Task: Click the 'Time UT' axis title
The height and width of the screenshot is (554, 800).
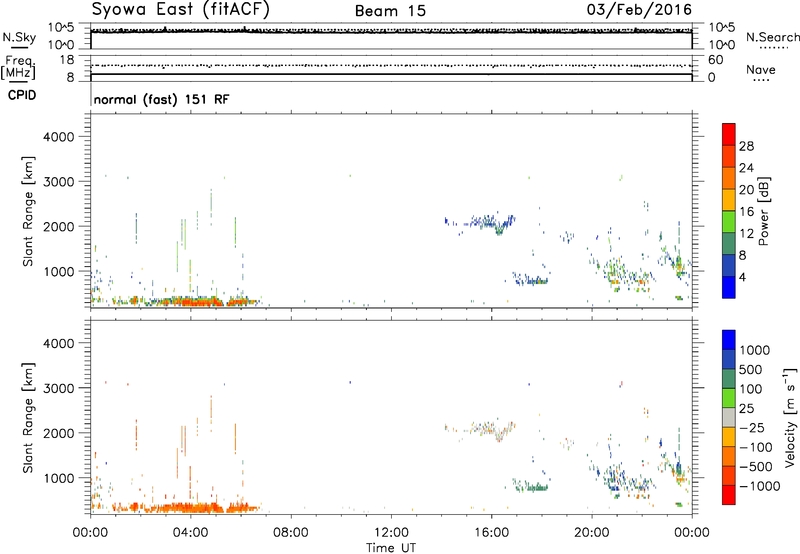Action: 391,548
